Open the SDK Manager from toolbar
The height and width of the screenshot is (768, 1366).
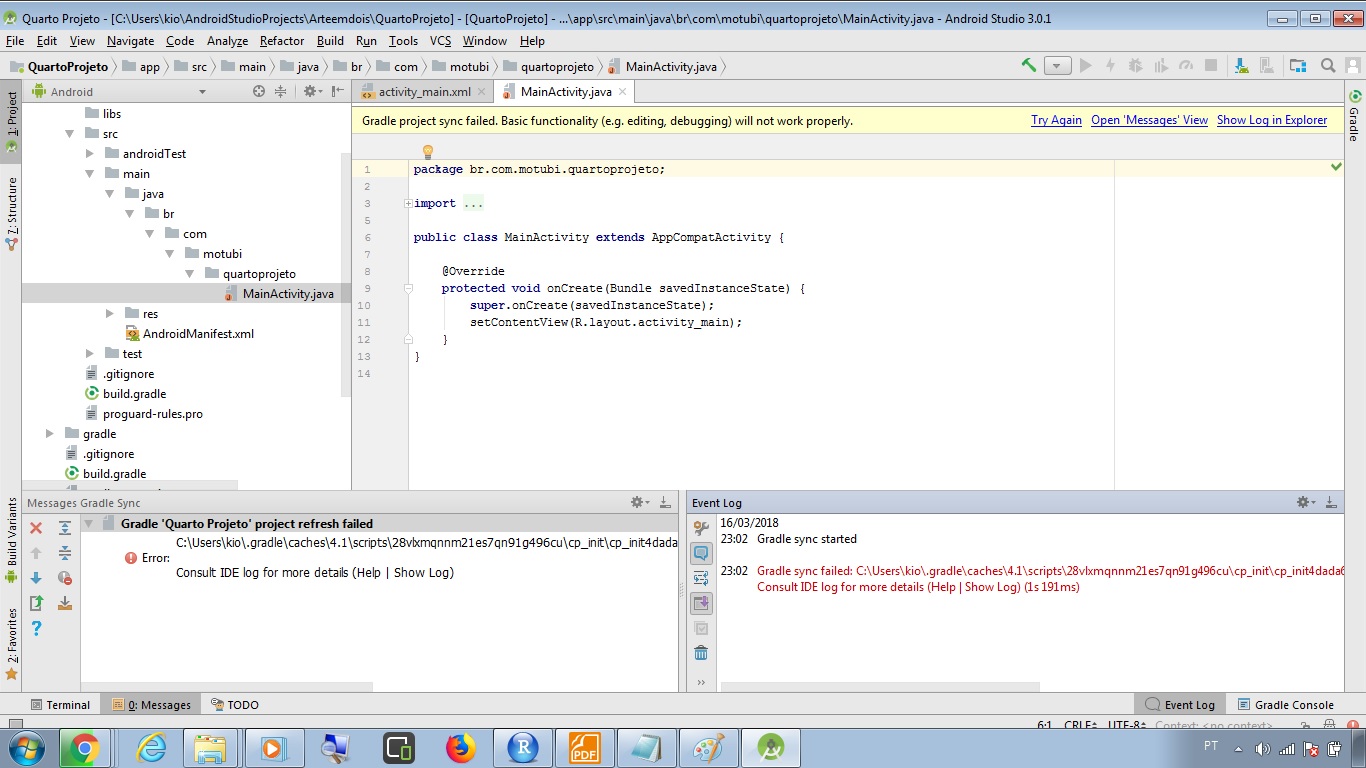tap(1241, 66)
